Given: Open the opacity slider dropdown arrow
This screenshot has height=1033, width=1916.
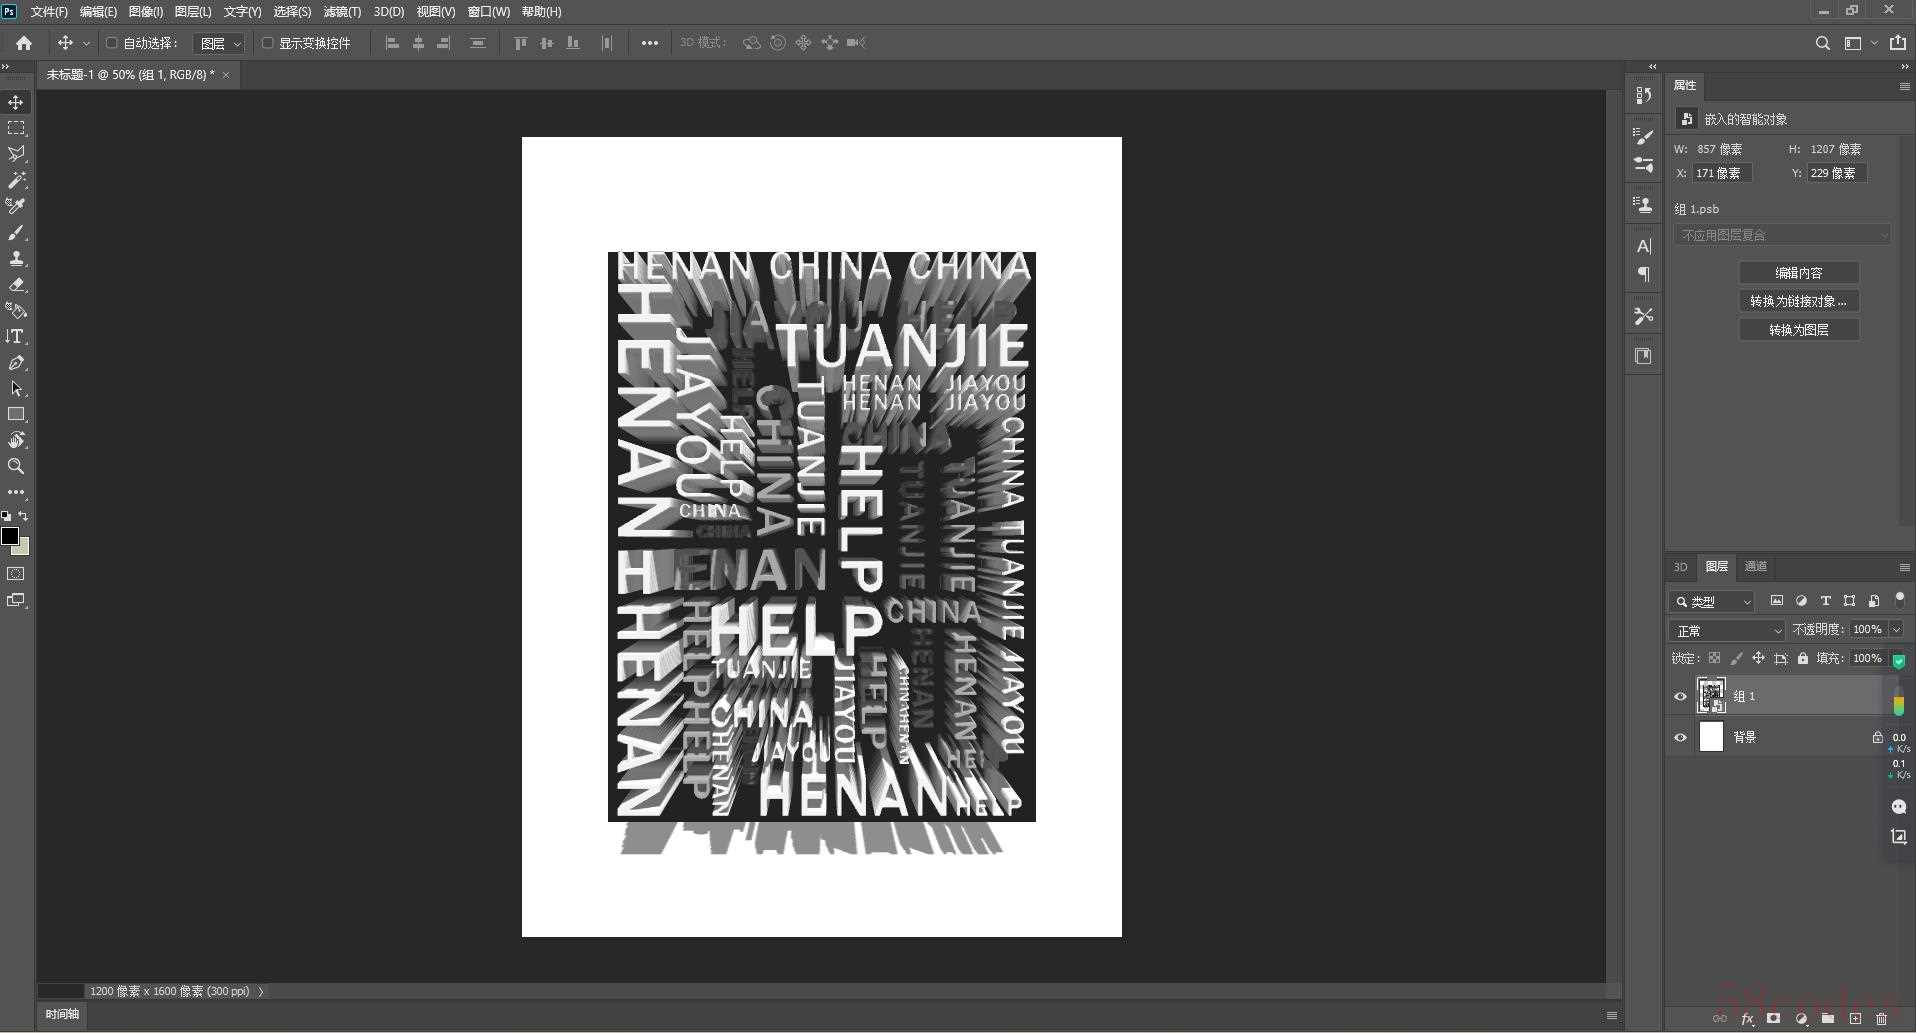Looking at the screenshot, I should coord(1895,630).
